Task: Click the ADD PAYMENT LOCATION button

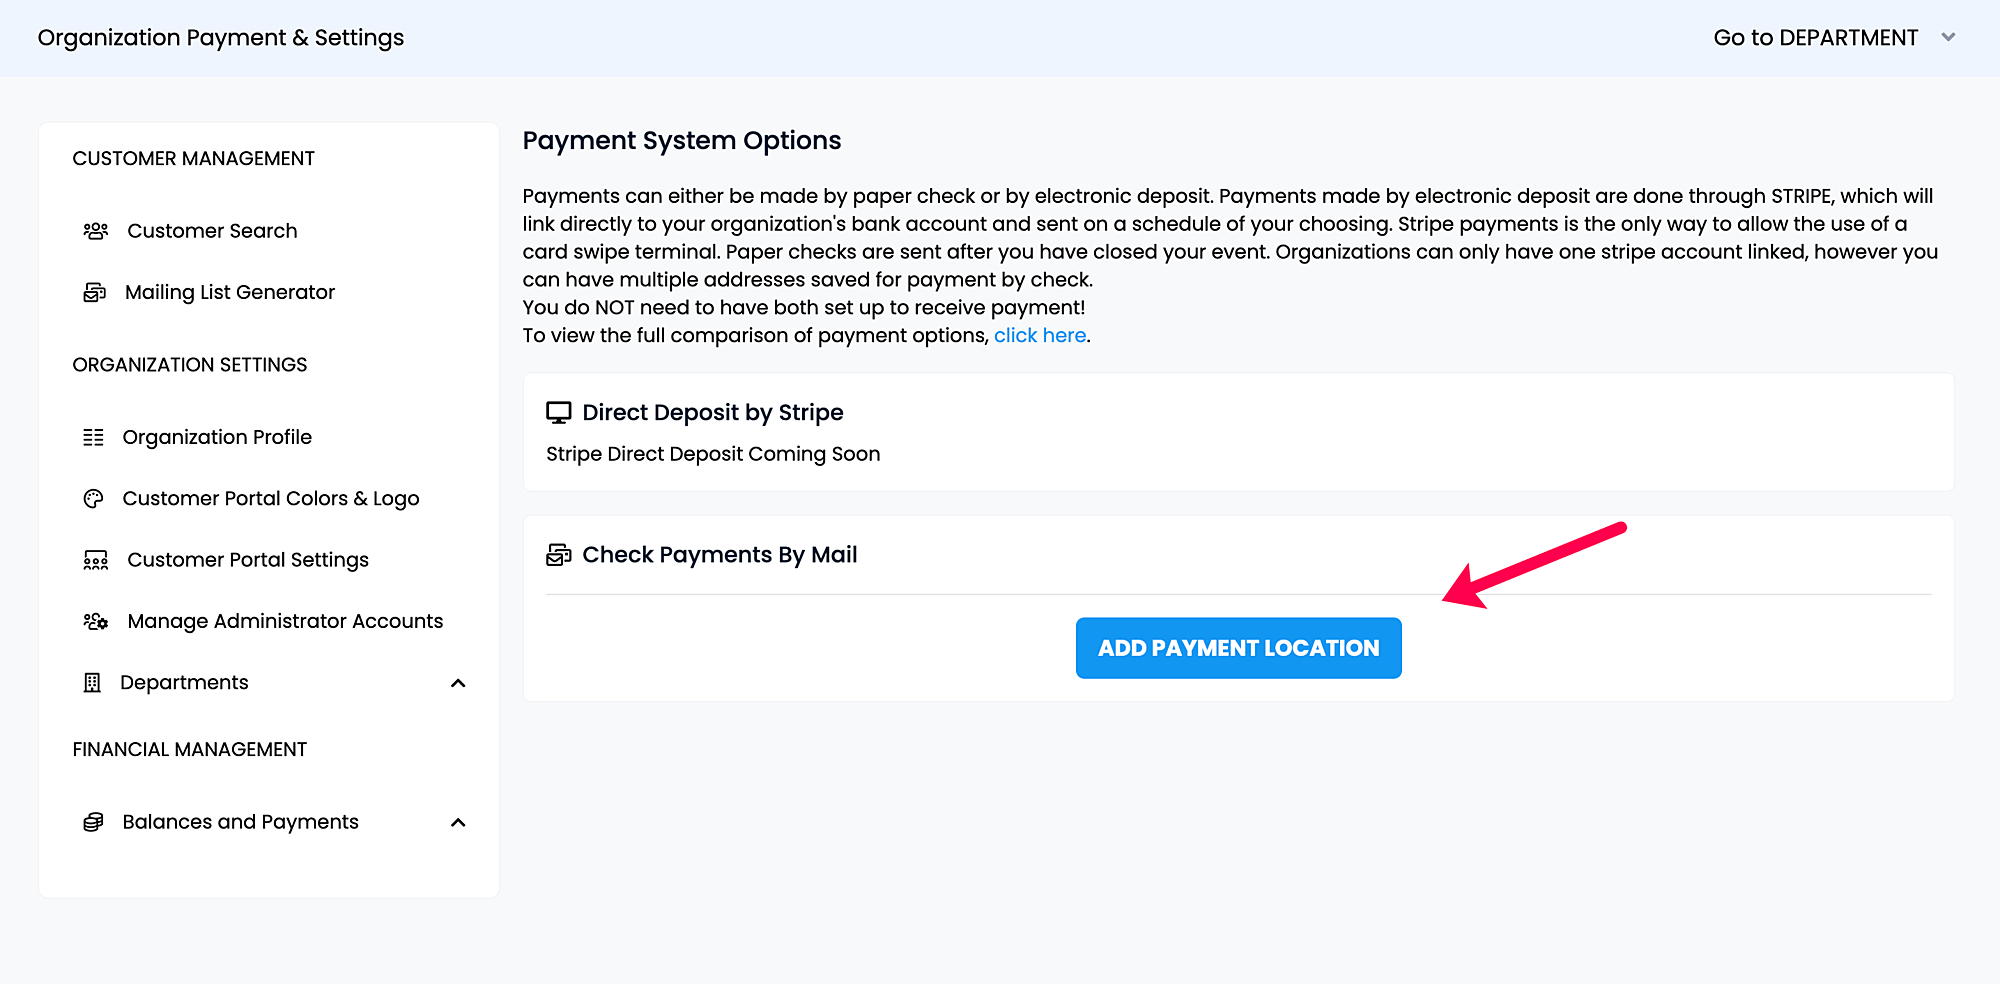Action: click(x=1238, y=648)
